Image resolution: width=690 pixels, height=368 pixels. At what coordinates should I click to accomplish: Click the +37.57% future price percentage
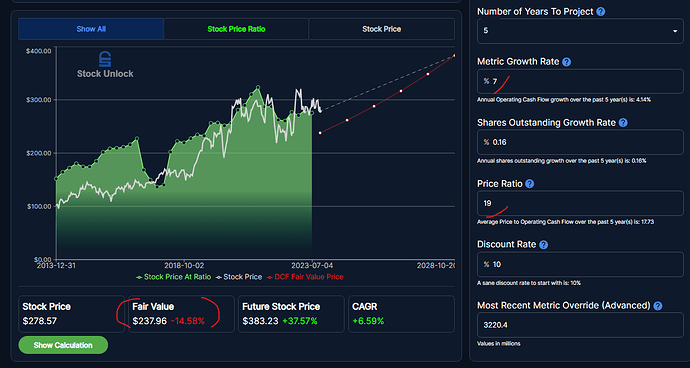point(300,321)
